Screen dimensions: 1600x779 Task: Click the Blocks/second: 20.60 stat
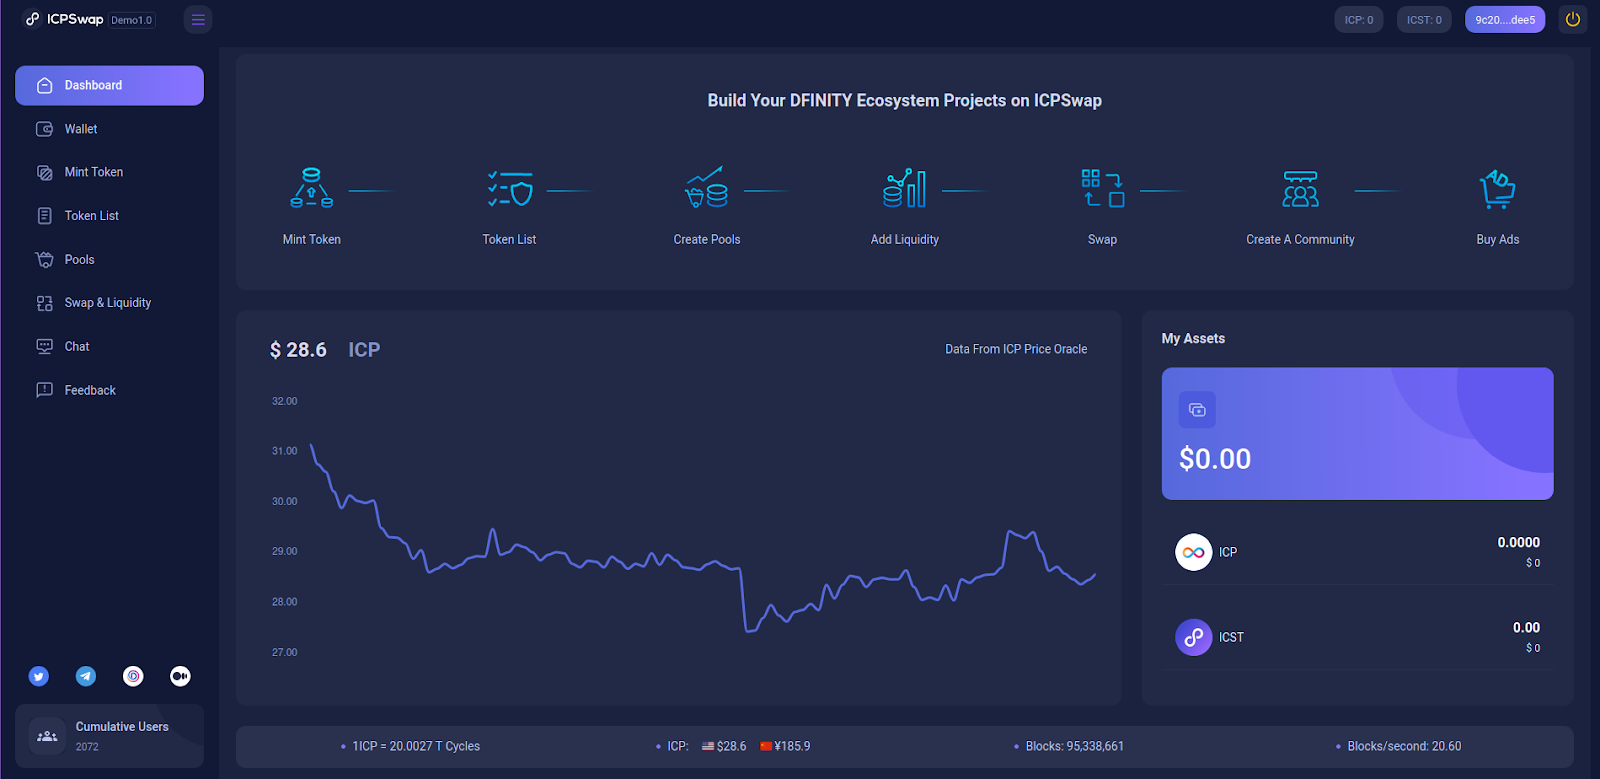pyautogui.click(x=1404, y=747)
